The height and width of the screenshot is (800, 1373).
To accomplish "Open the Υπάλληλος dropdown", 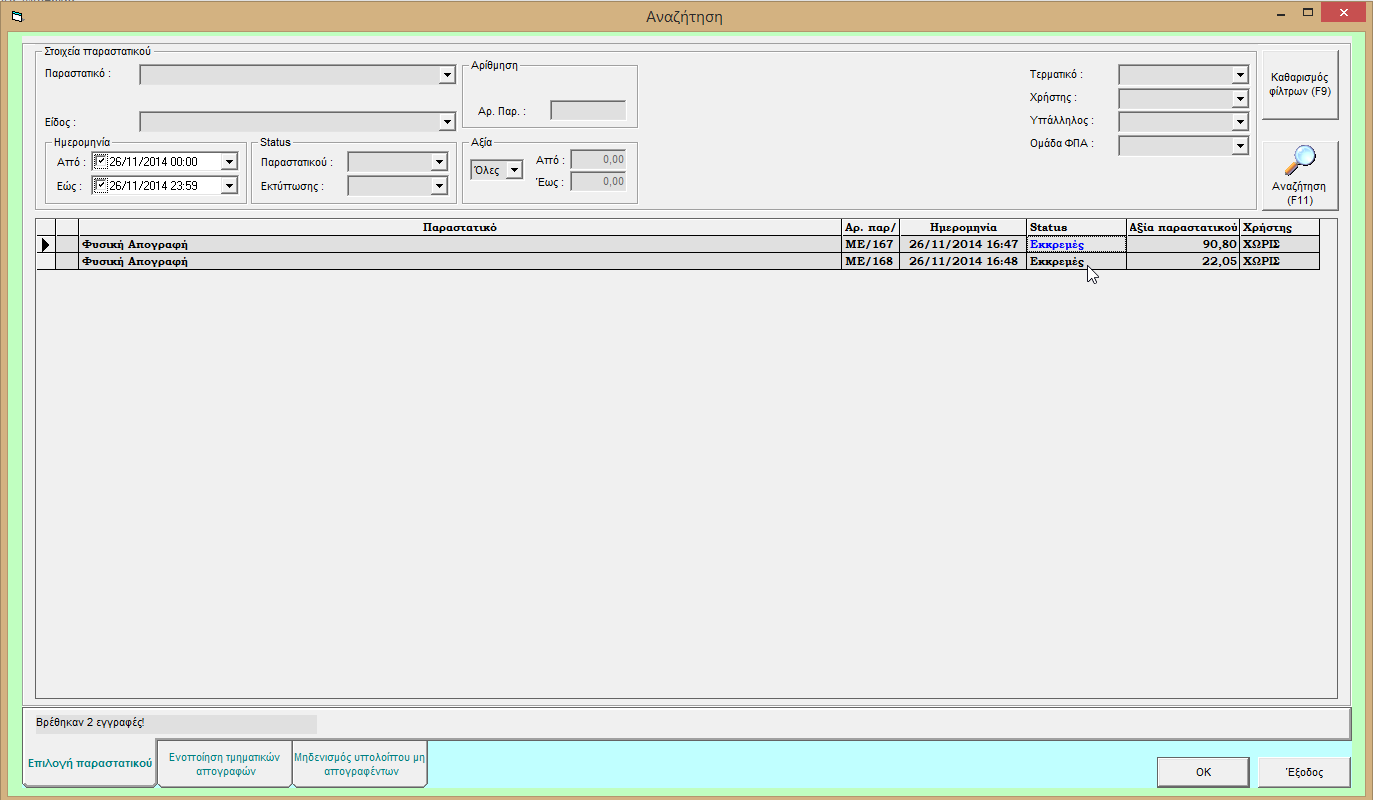I will coord(1240,122).
